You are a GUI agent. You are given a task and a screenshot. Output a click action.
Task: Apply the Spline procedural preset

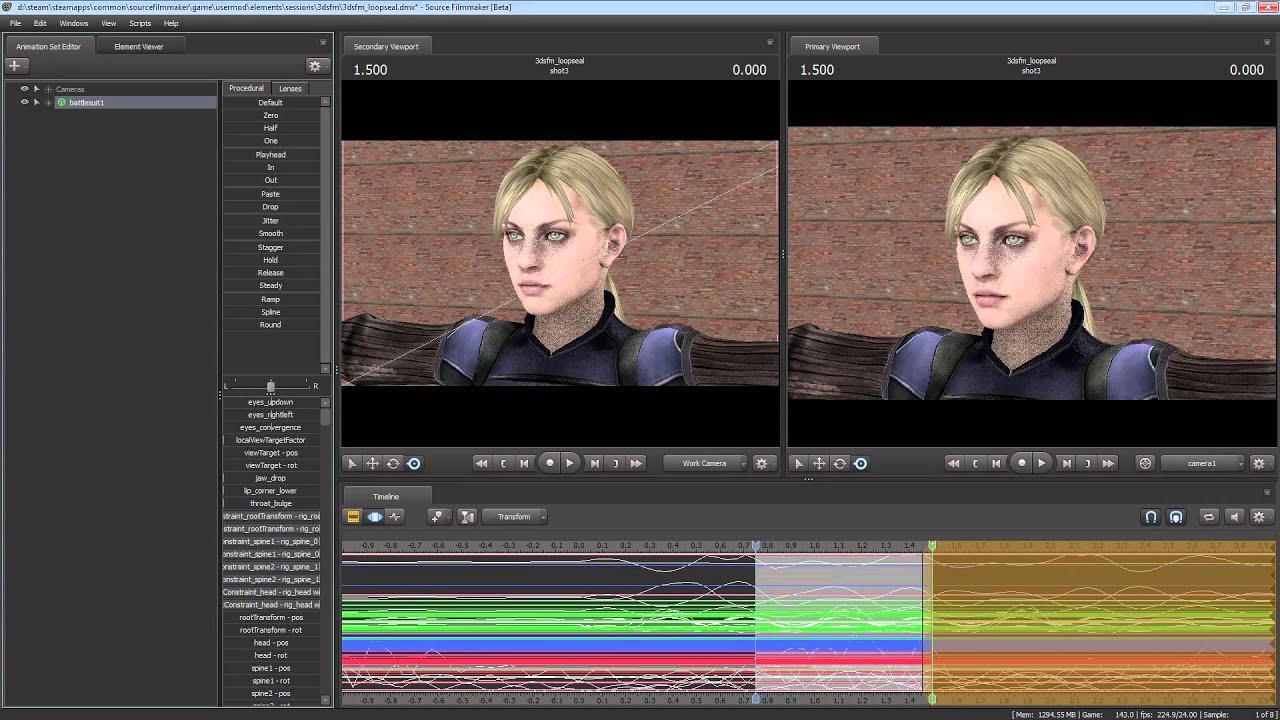(271, 312)
